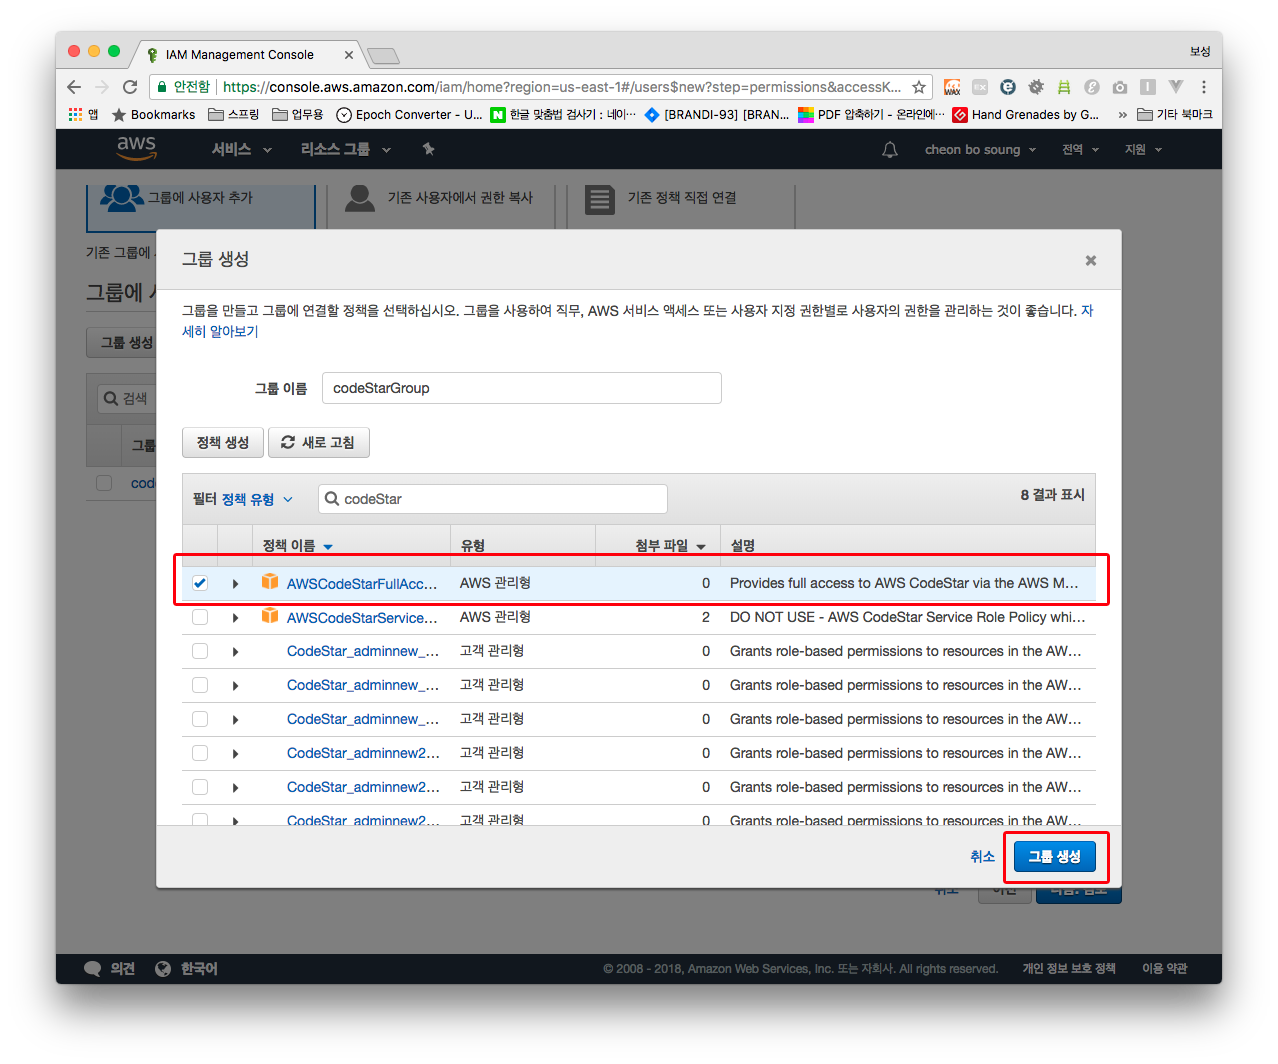This screenshot has width=1278, height=1064.
Task: Expand the AWSCodeStarFullAccess policy row details
Action: (x=235, y=584)
